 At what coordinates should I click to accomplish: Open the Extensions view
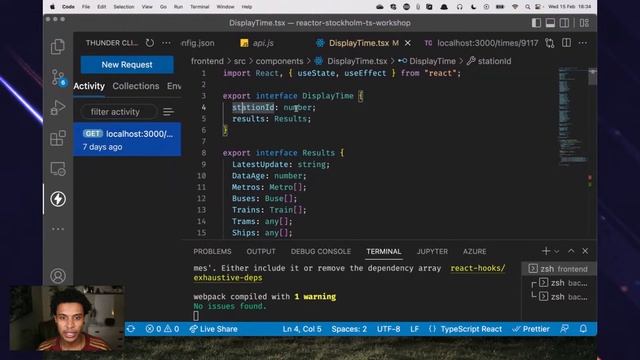pyautogui.click(x=58, y=138)
